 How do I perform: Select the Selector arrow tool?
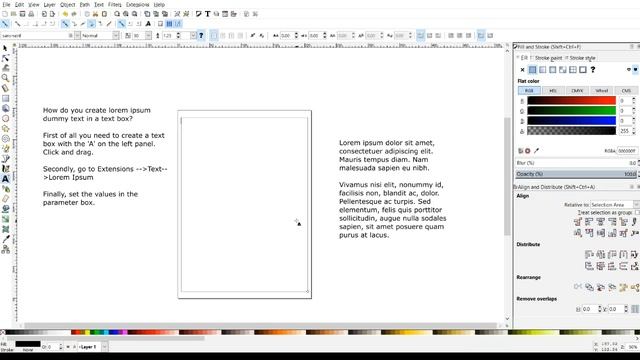[5, 48]
